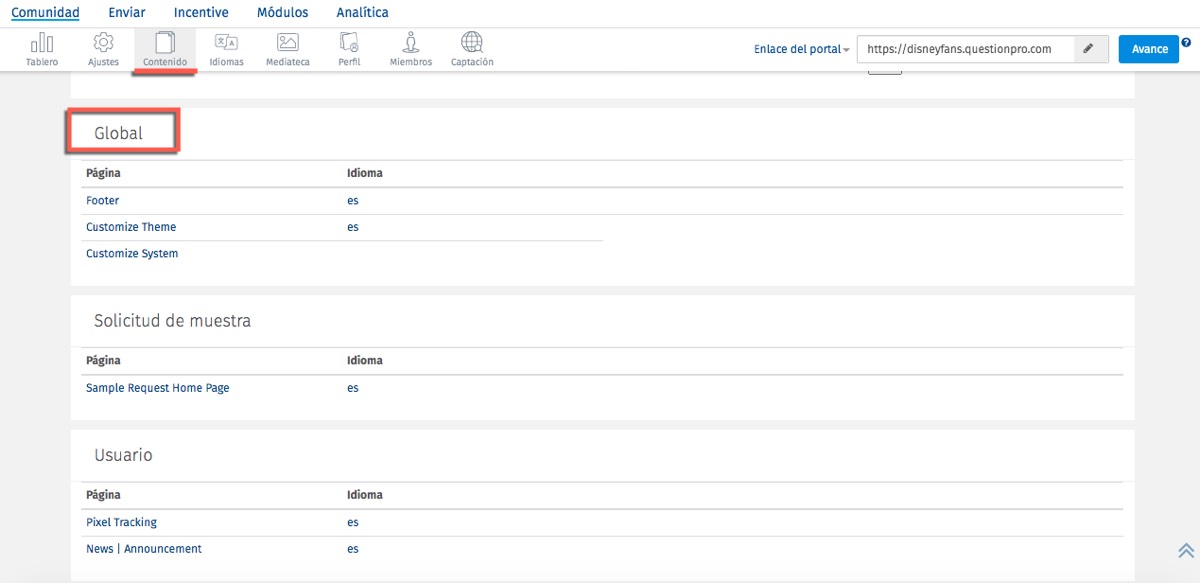Open the Analítica menu
The width and height of the screenshot is (1200, 583).
click(x=363, y=13)
